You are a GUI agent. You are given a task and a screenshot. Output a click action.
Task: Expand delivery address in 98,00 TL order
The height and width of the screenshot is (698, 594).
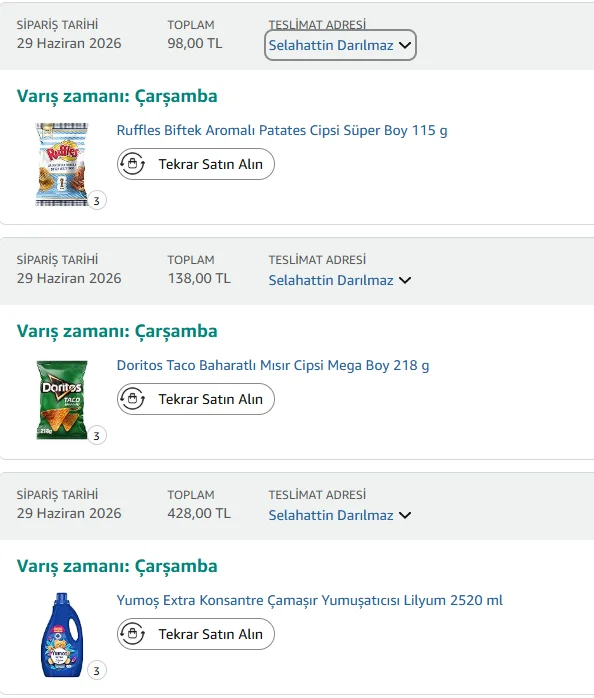pyautogui.click(x=340, y=45)
